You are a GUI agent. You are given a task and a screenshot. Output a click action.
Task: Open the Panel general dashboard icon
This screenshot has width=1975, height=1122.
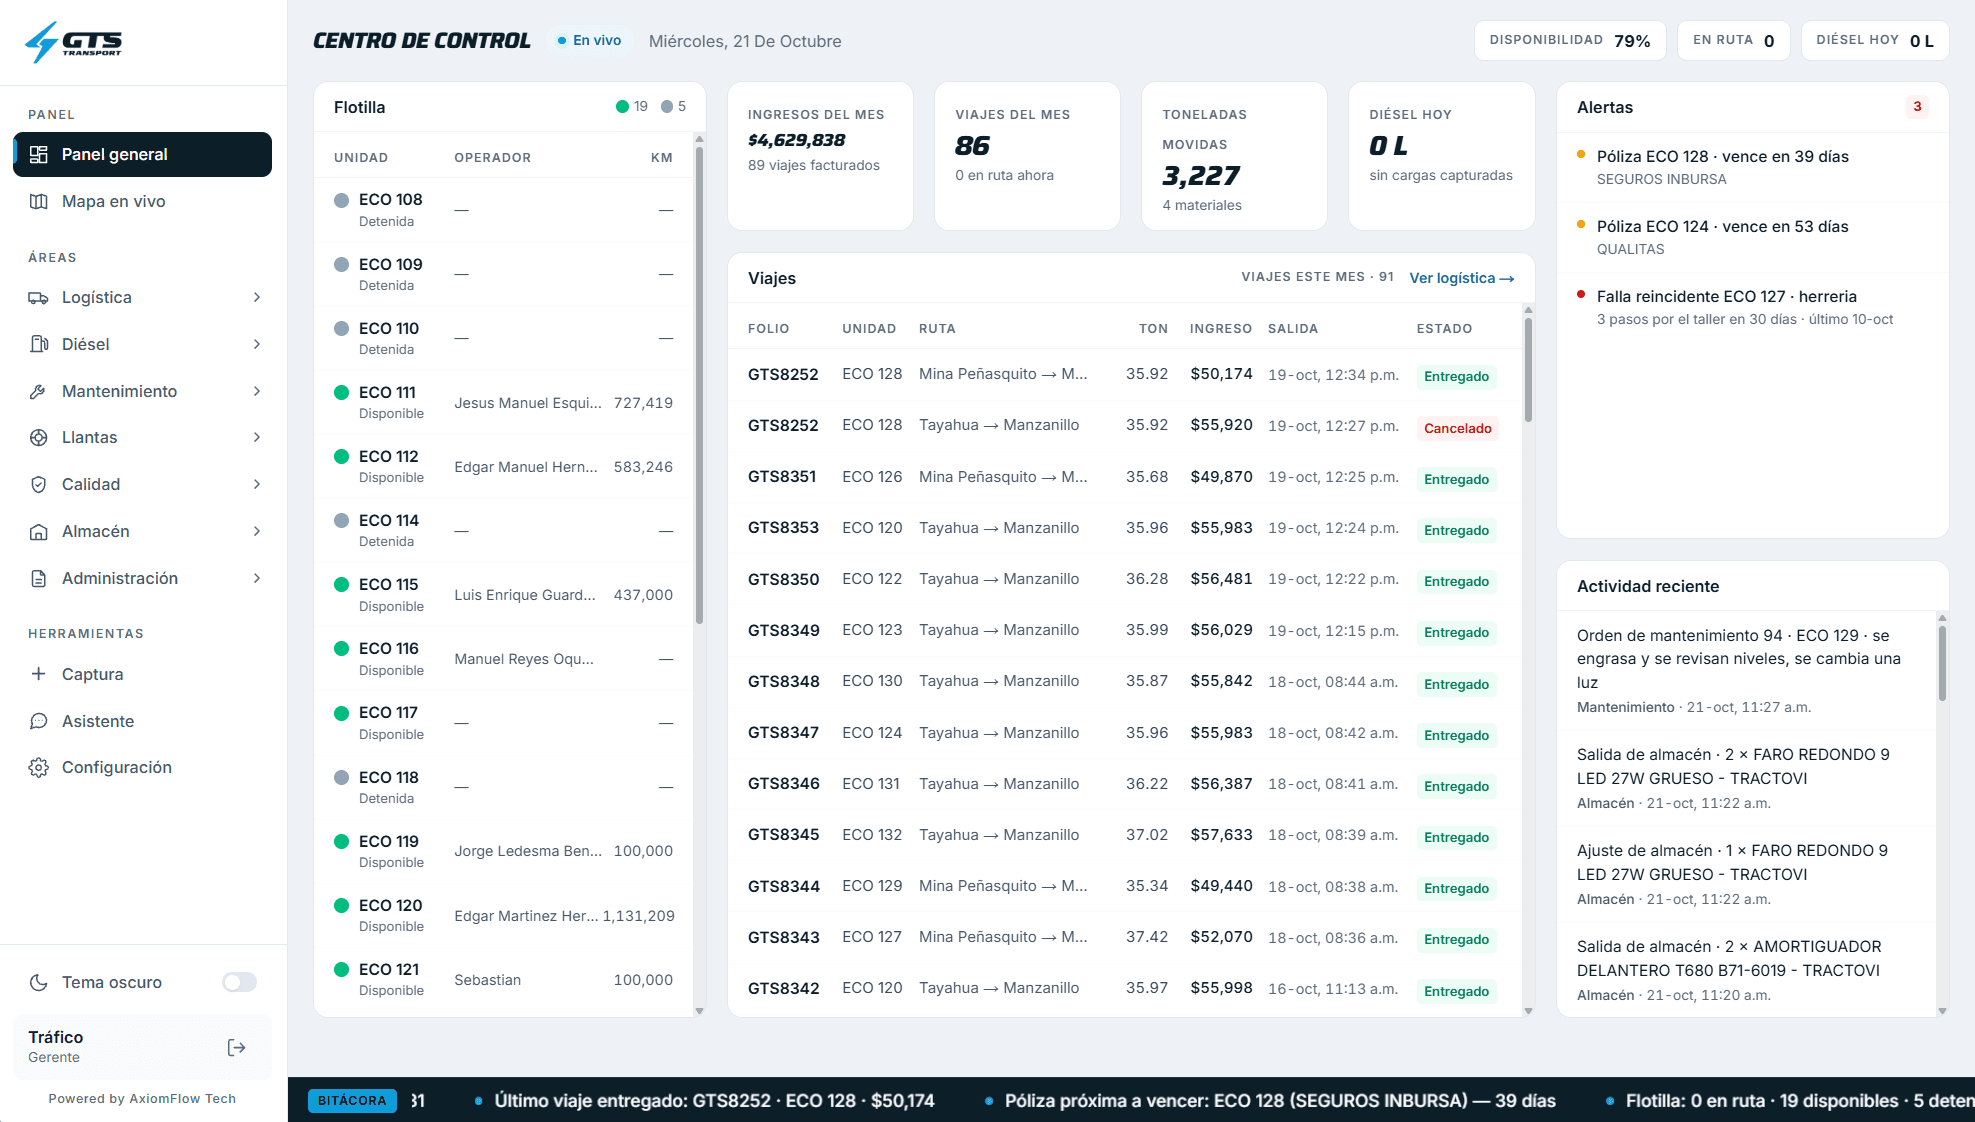coord(39,154)
